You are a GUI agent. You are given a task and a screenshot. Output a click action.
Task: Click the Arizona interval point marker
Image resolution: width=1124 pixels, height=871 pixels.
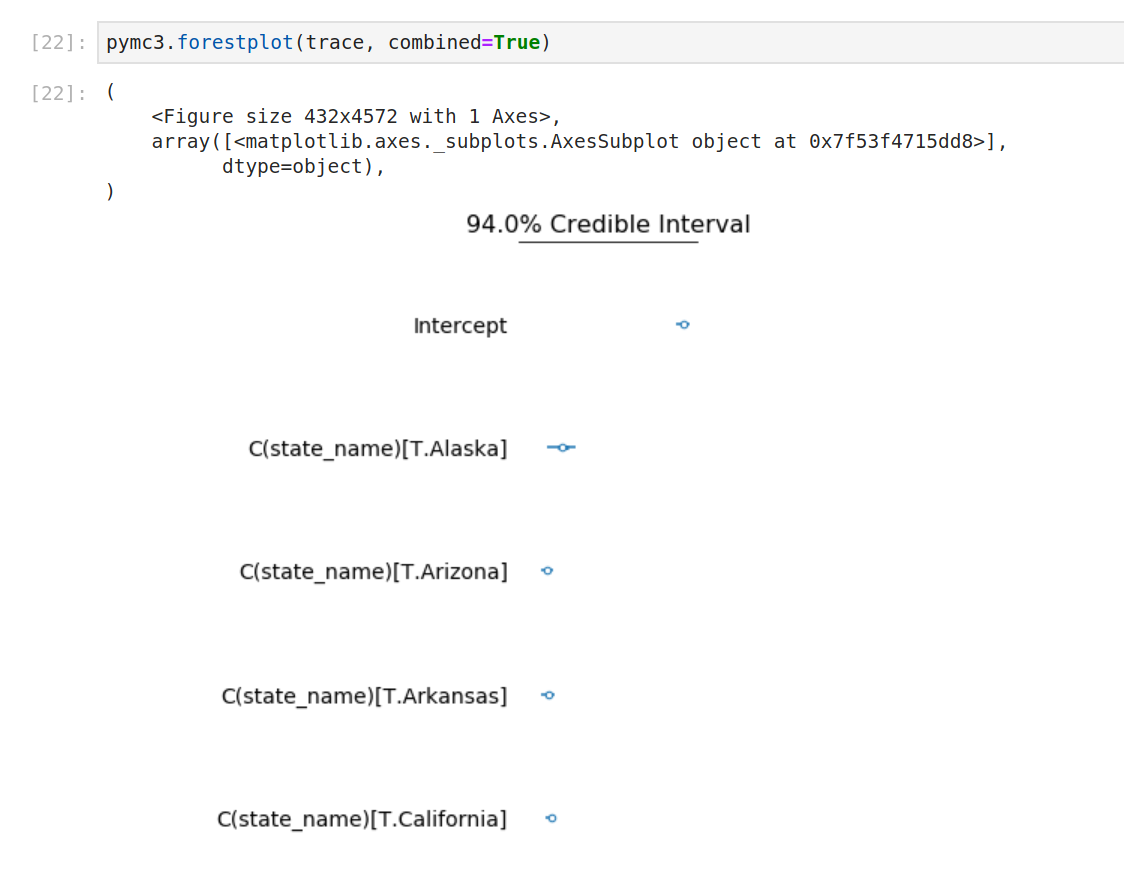pyautogui.click(x=547, y=570)
